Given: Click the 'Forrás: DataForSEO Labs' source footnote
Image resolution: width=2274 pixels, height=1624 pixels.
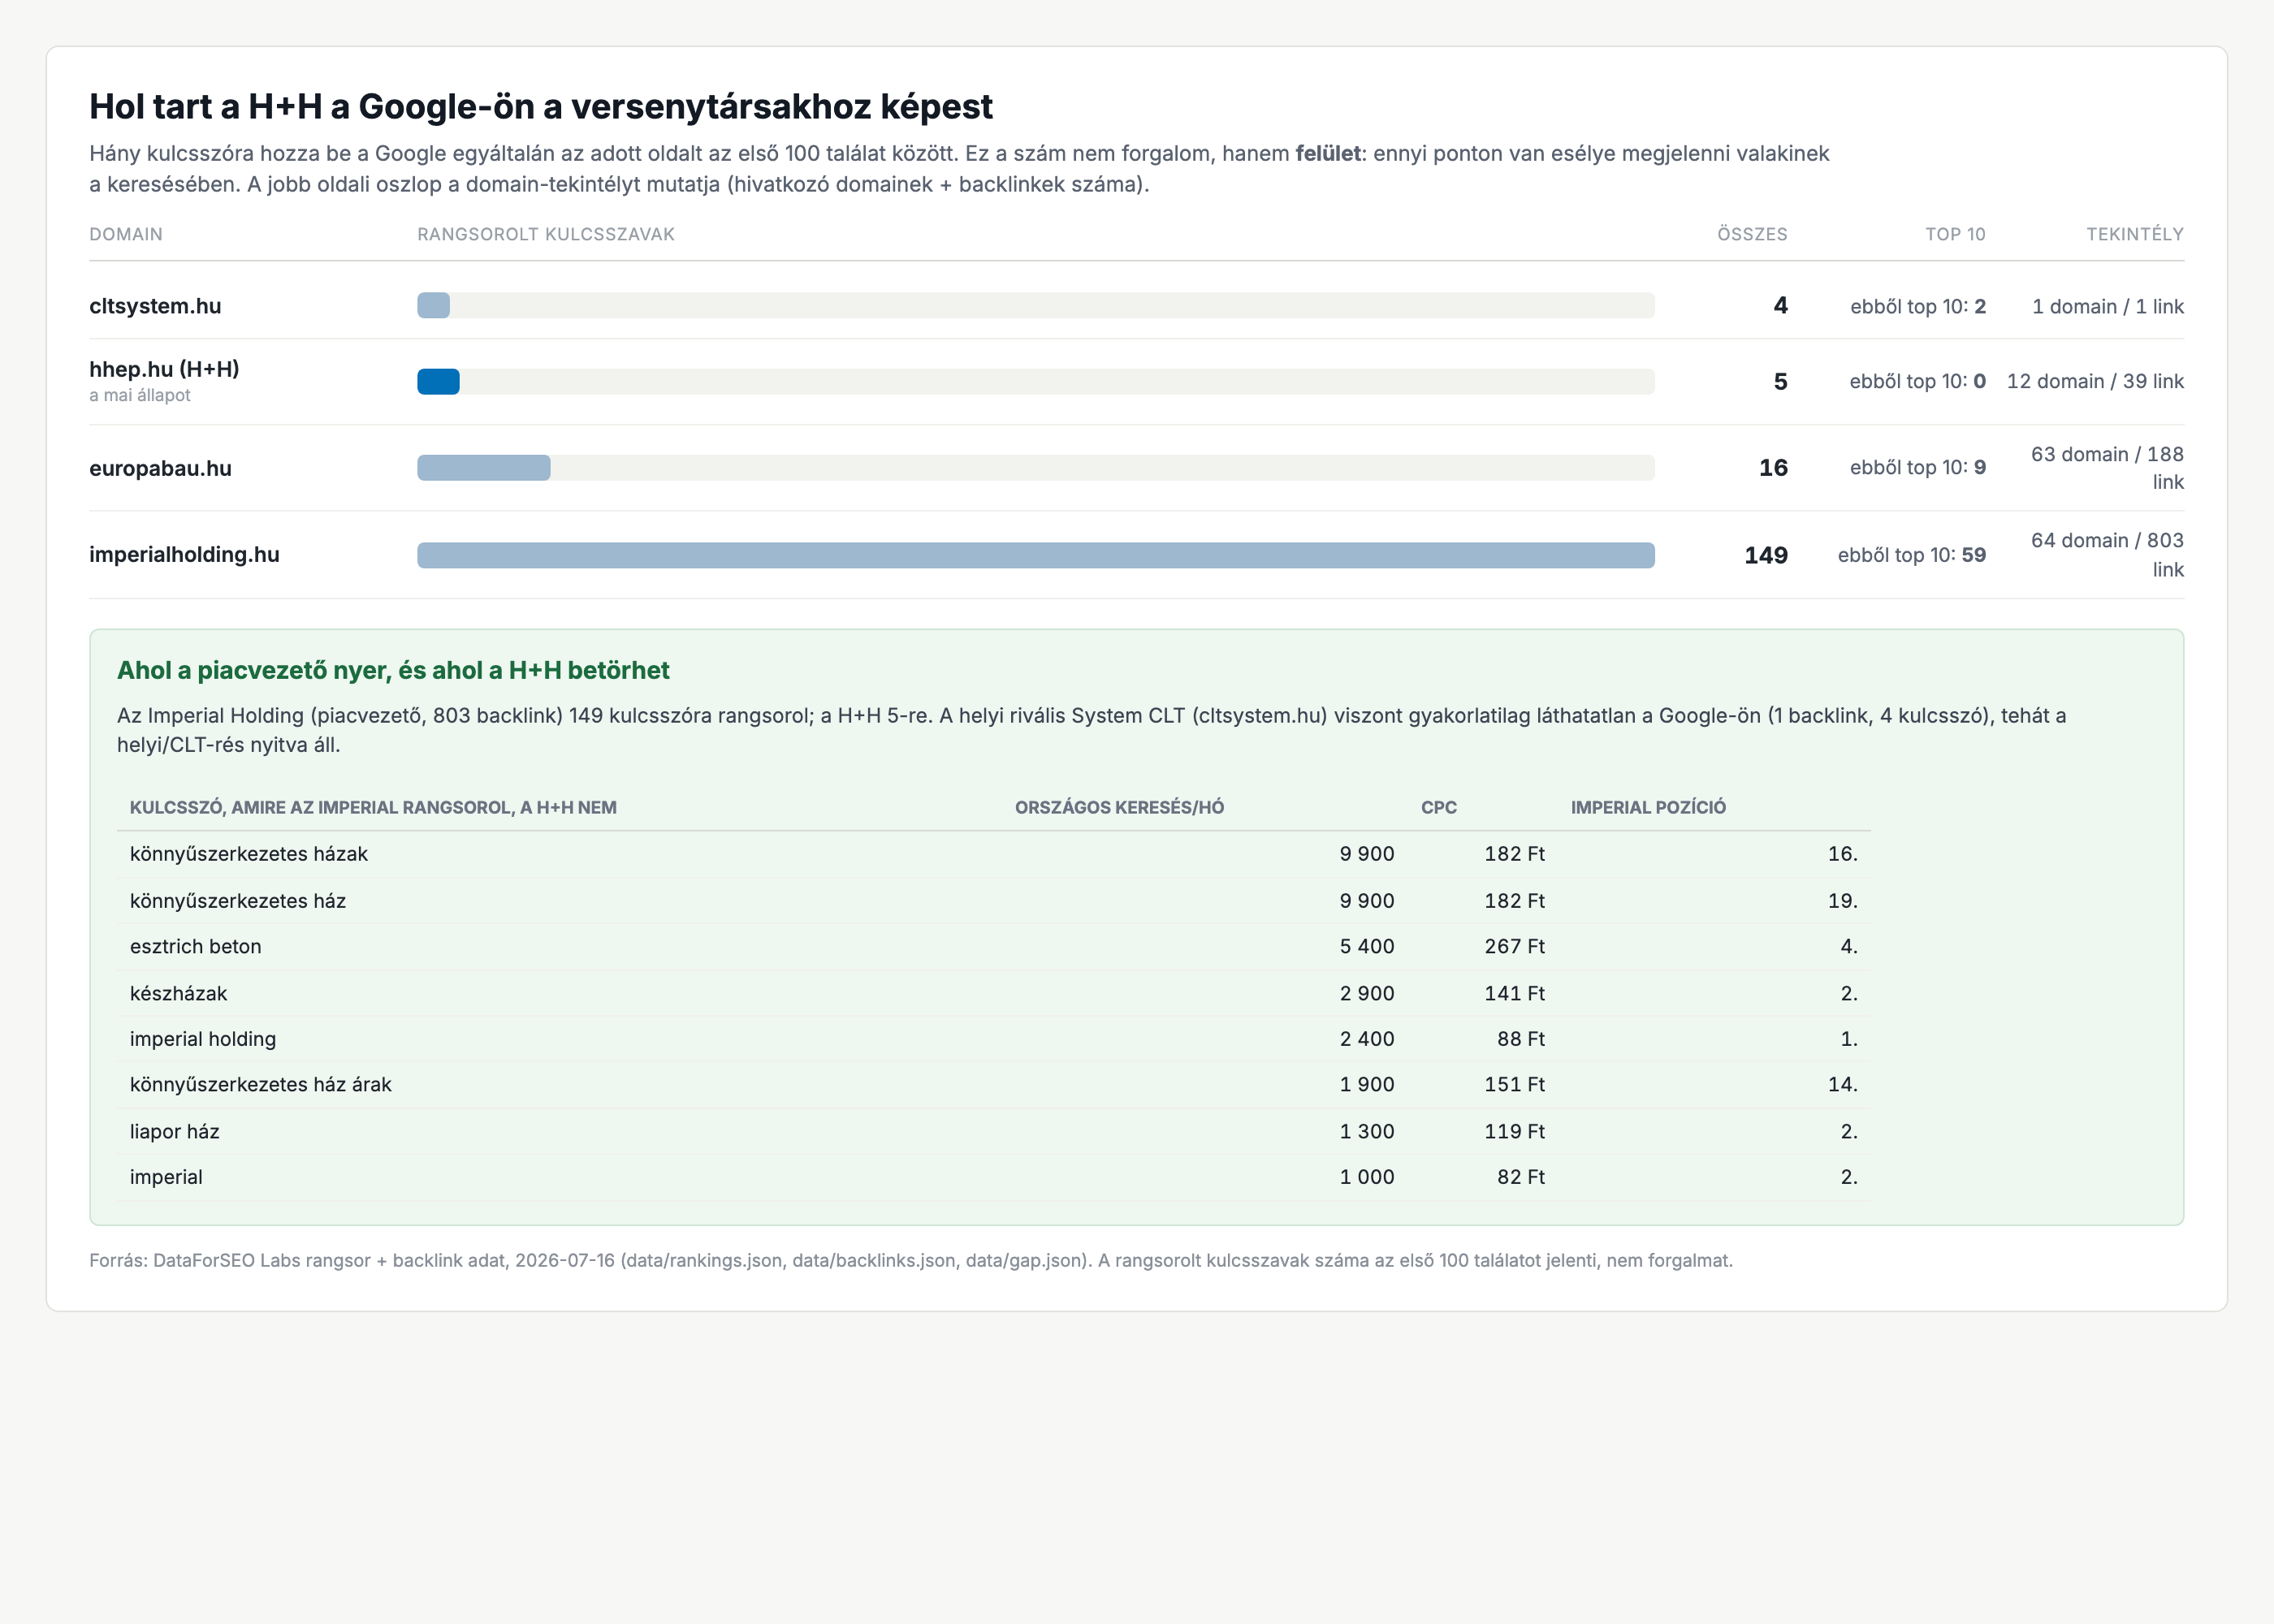Looking at the screenshot, I should [x=911, y=1260].
